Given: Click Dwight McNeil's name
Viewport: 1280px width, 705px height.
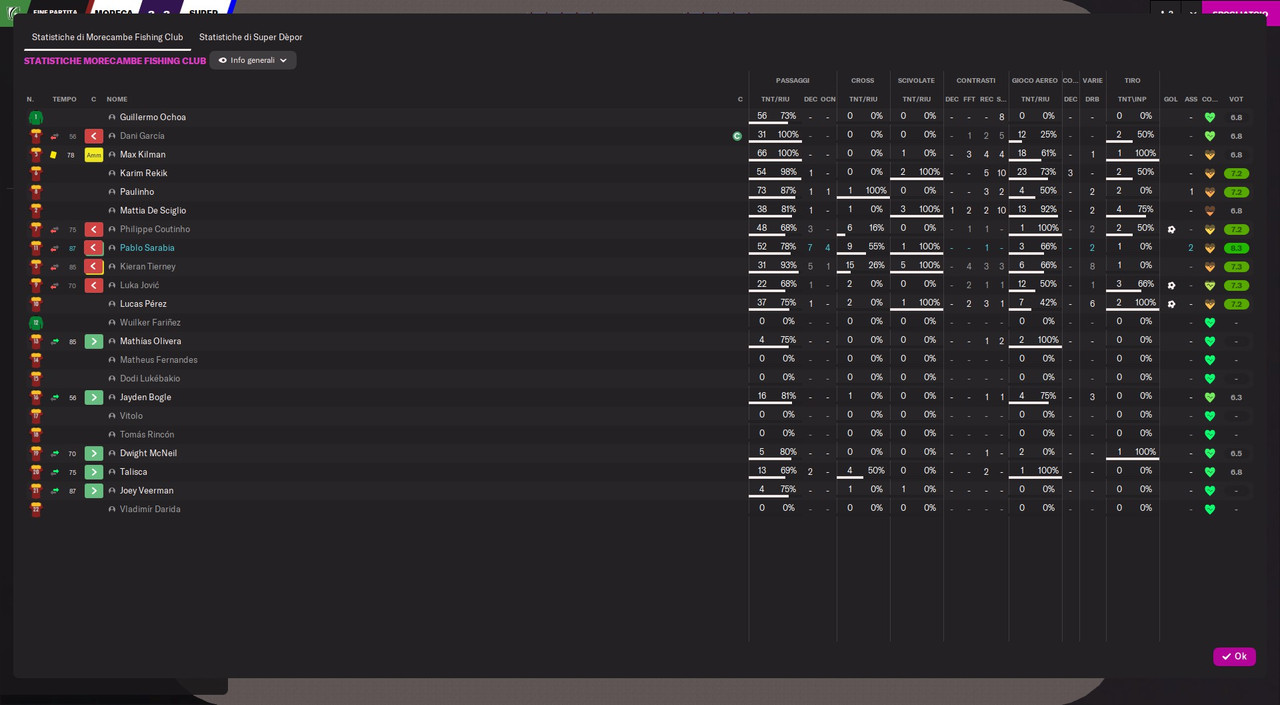Looking at the screenshot, I should 148,453.
